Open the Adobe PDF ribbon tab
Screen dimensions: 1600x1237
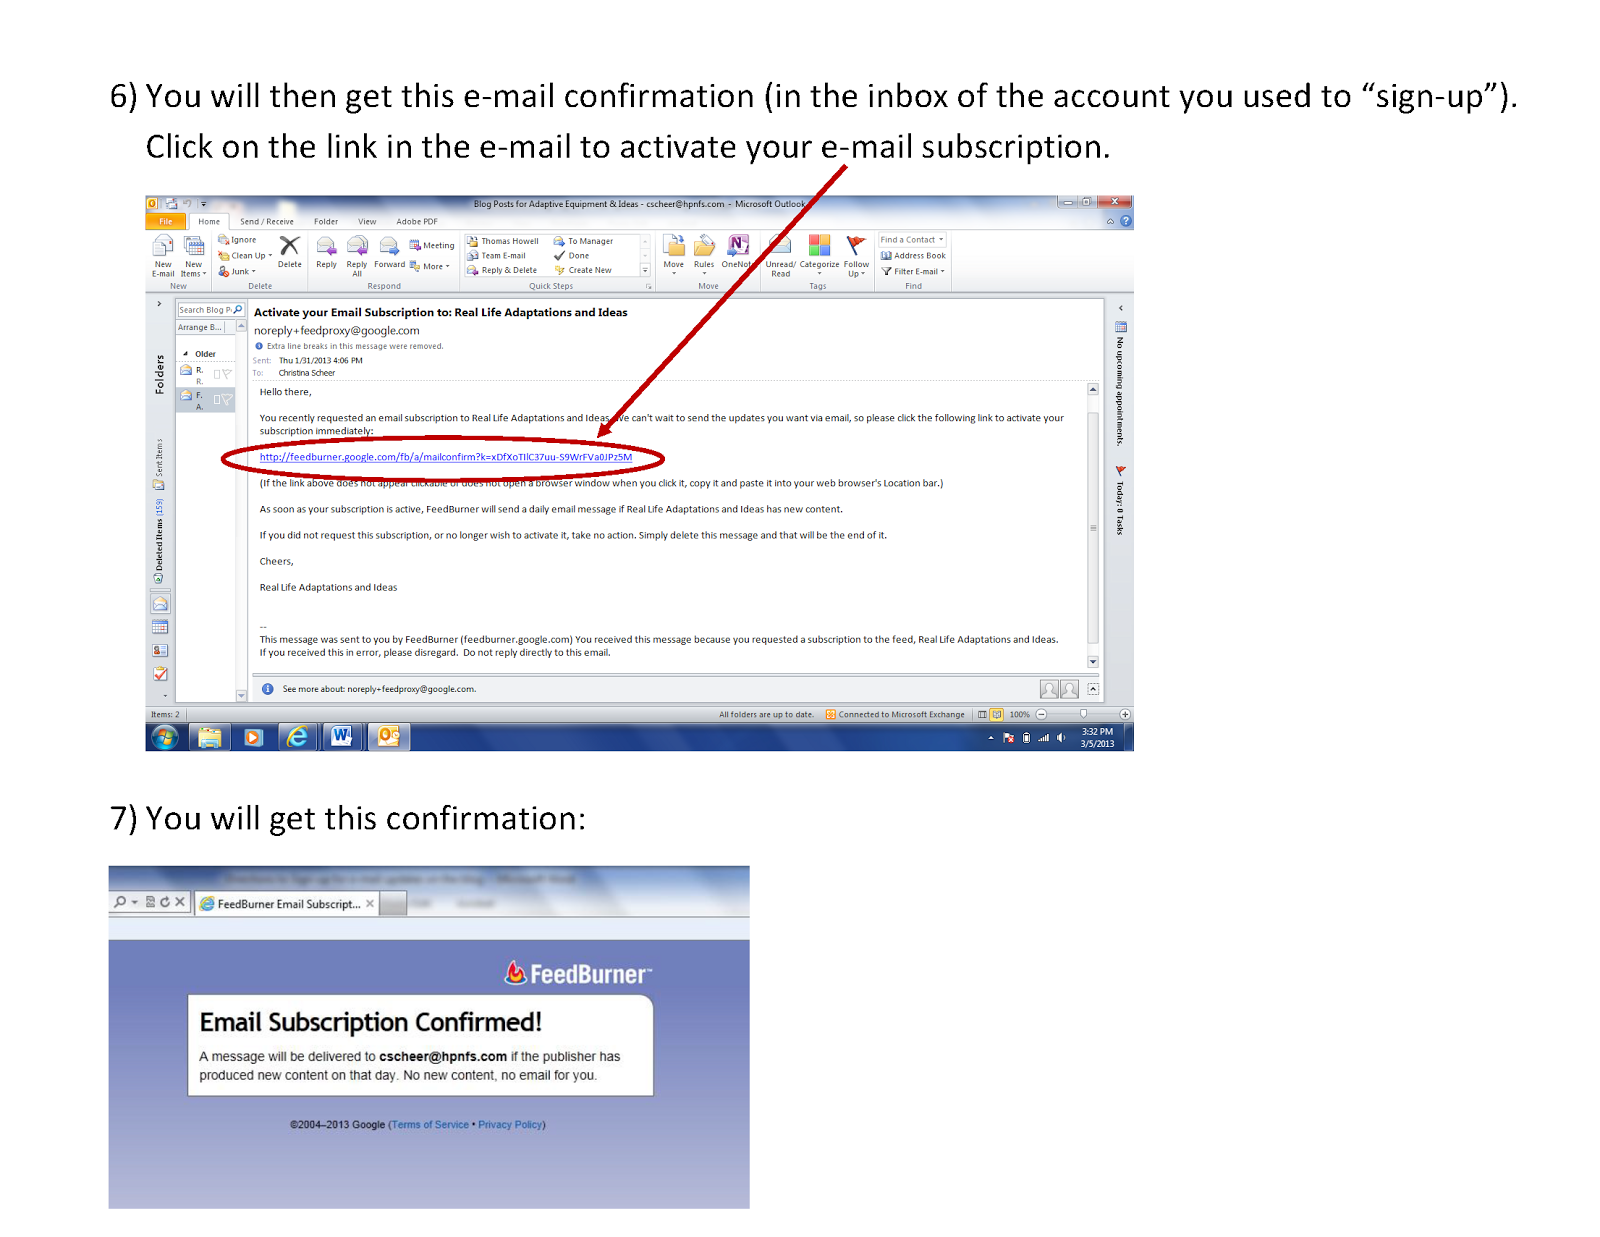(x=416, y=221)
